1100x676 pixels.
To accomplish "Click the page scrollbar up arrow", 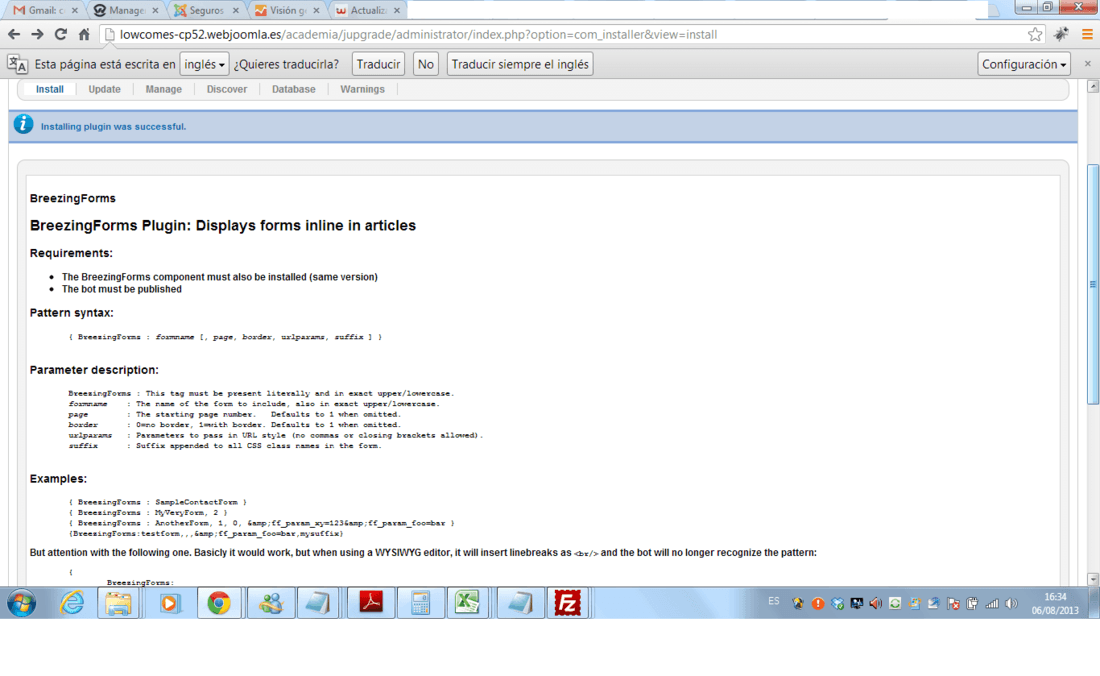I will coord(1092,86).
